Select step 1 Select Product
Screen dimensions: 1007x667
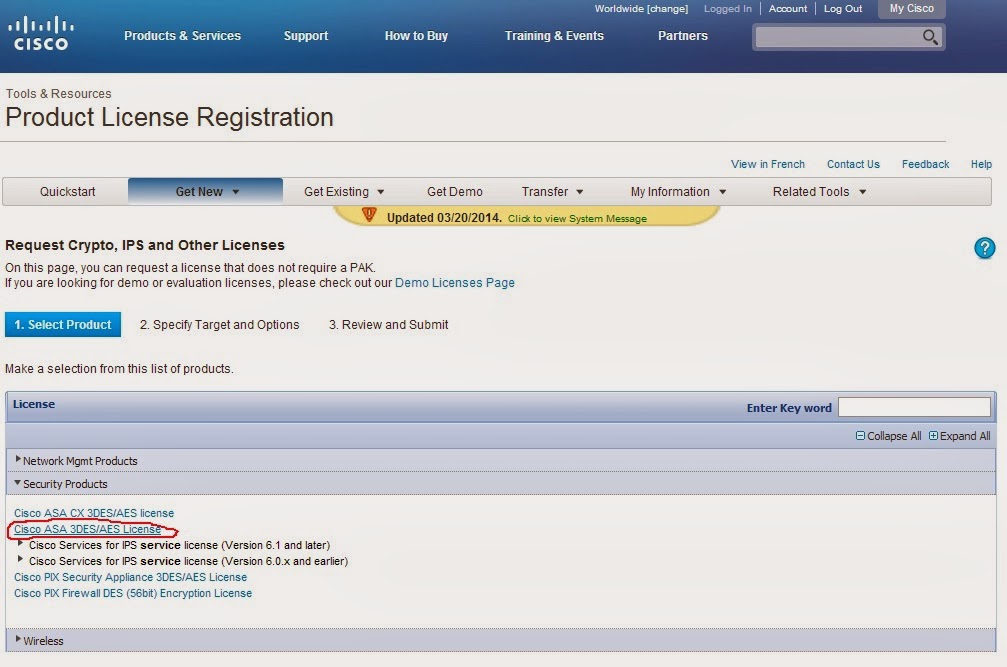tap(63, 325)
